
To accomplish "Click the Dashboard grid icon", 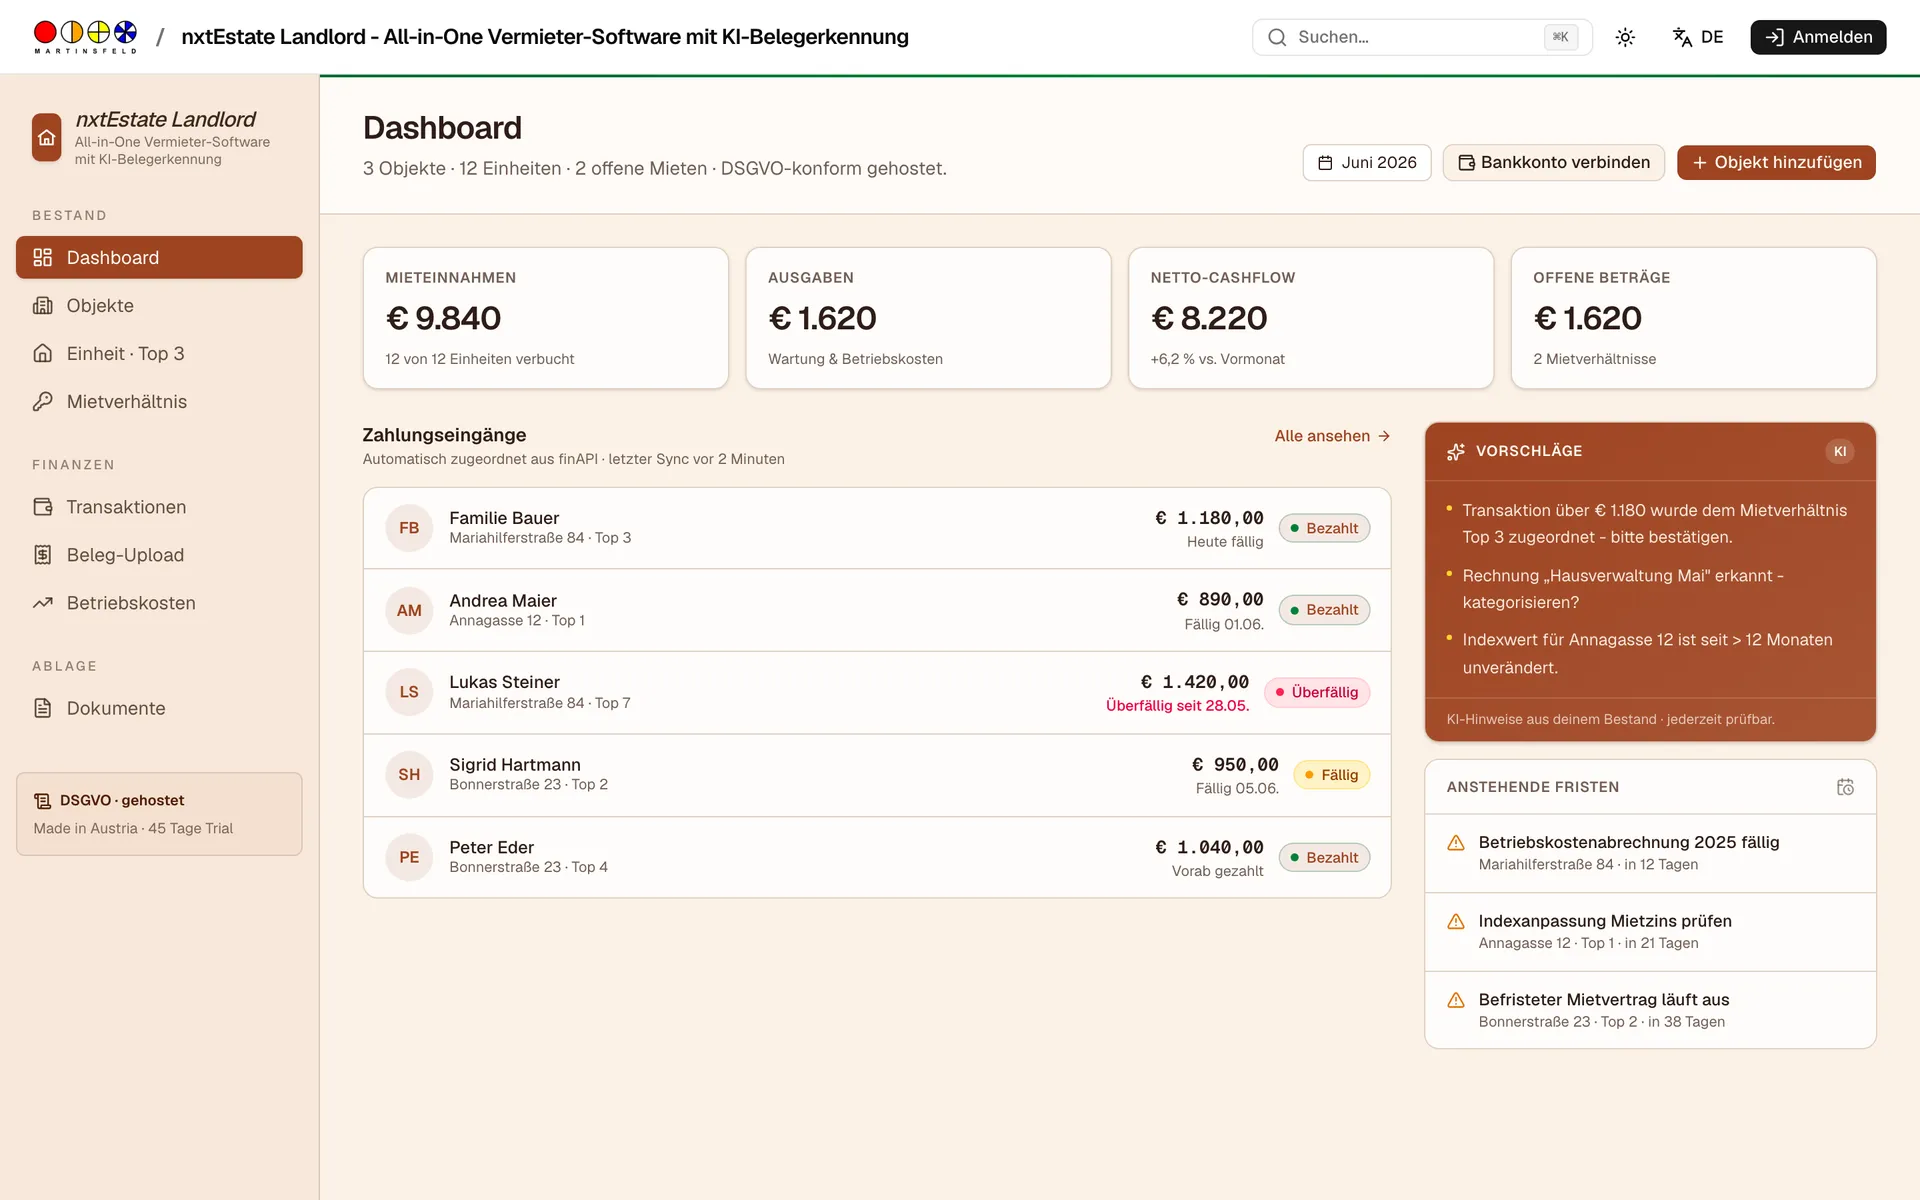I will [x=42, y=257].
